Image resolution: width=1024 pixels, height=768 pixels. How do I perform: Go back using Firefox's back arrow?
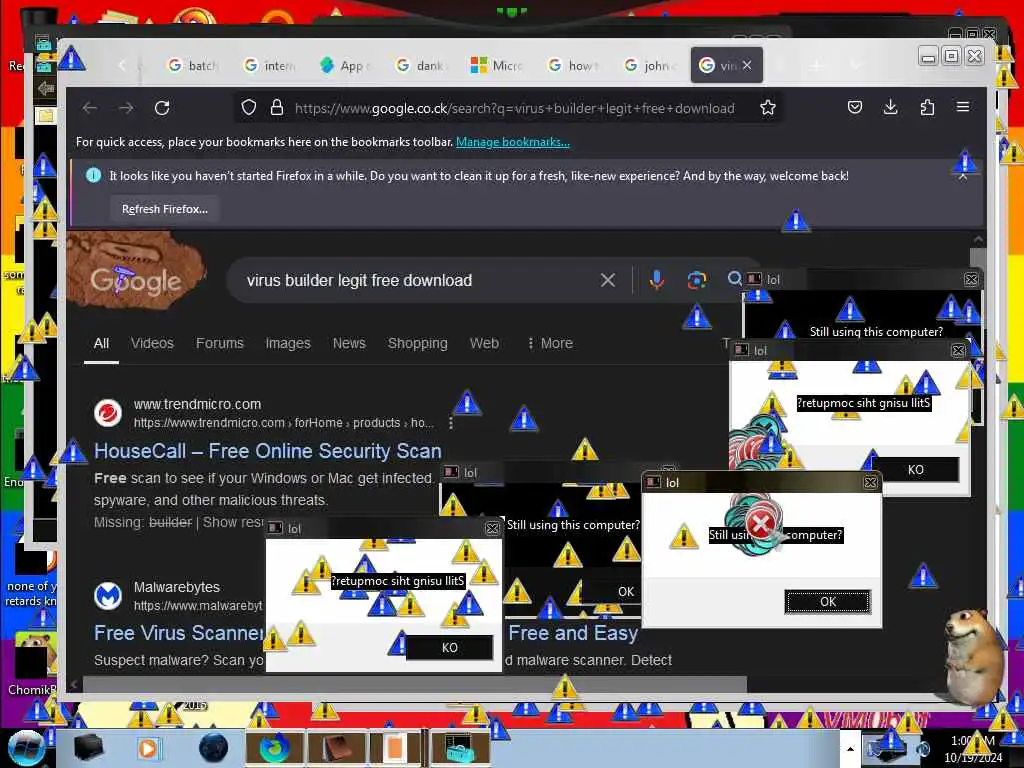point(89,108)
